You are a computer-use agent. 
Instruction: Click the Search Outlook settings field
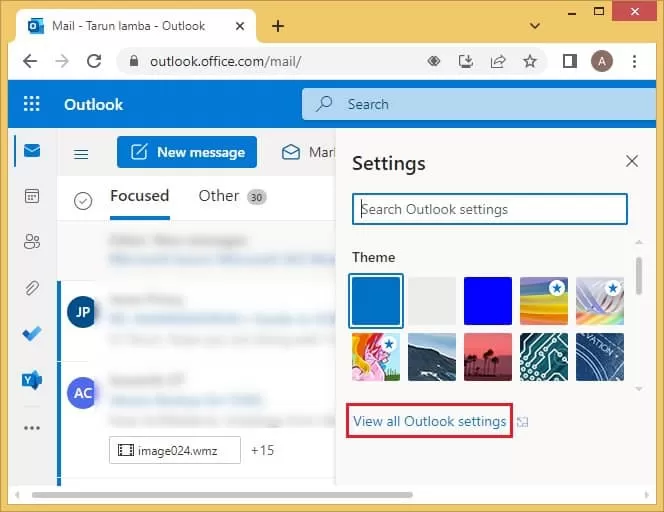coord(490,209)
